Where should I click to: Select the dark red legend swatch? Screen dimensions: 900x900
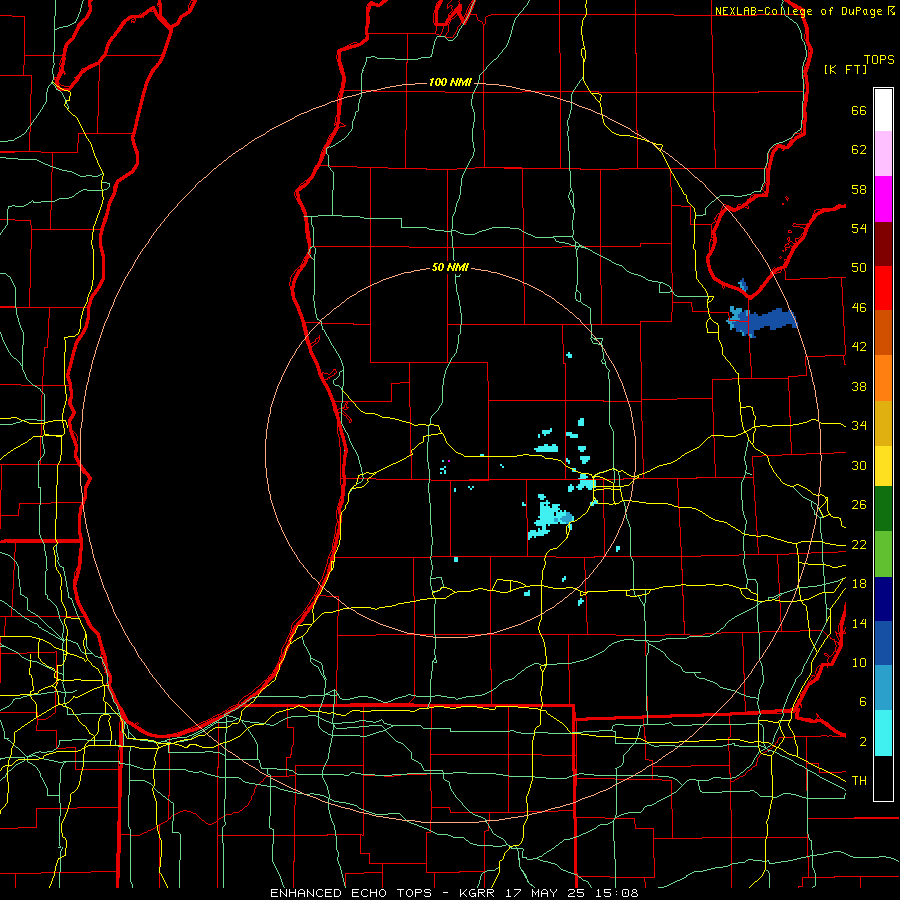click(x=883, y=244)
